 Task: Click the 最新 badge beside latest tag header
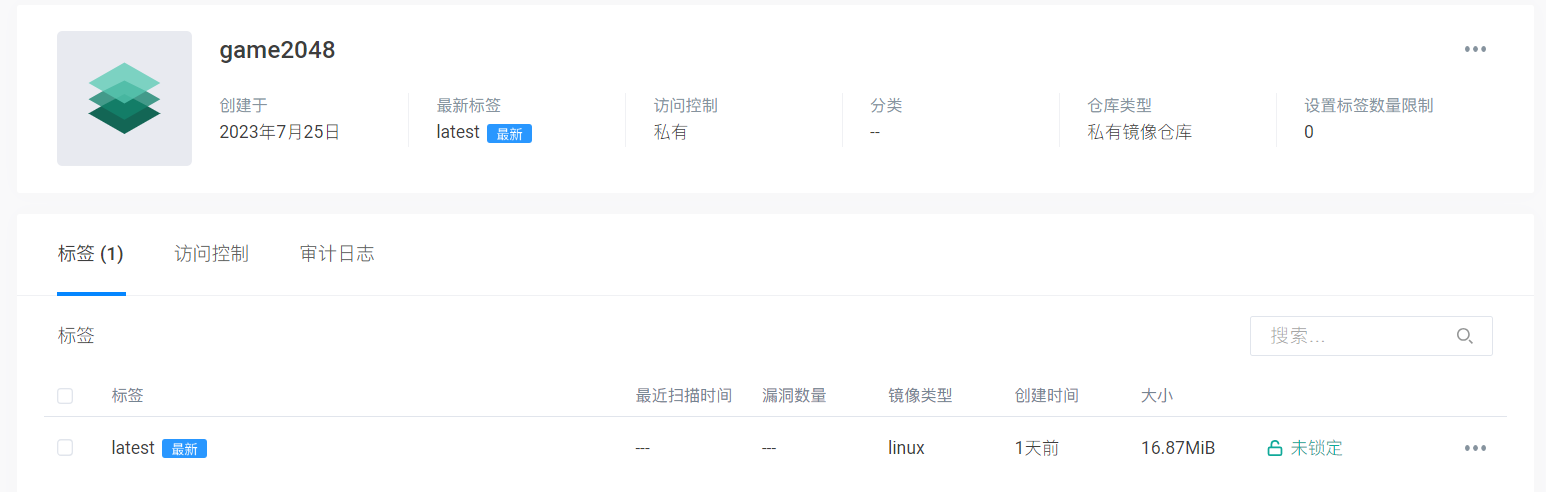pos(509,134)
